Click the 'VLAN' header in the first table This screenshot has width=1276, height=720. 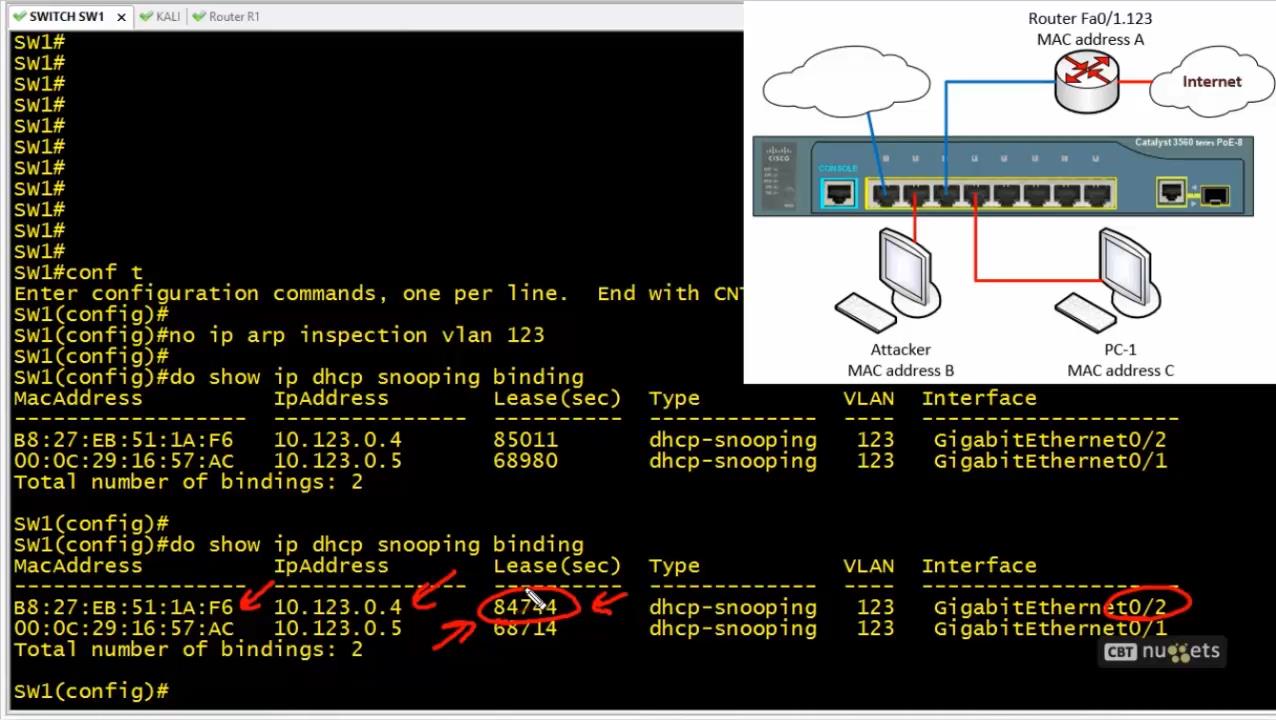tap(869, 398)
